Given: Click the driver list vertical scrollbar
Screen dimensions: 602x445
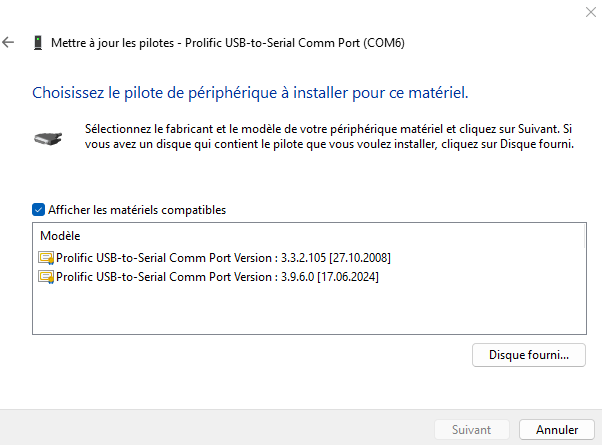Looking at the screenshot, I should tap(584, 278).
